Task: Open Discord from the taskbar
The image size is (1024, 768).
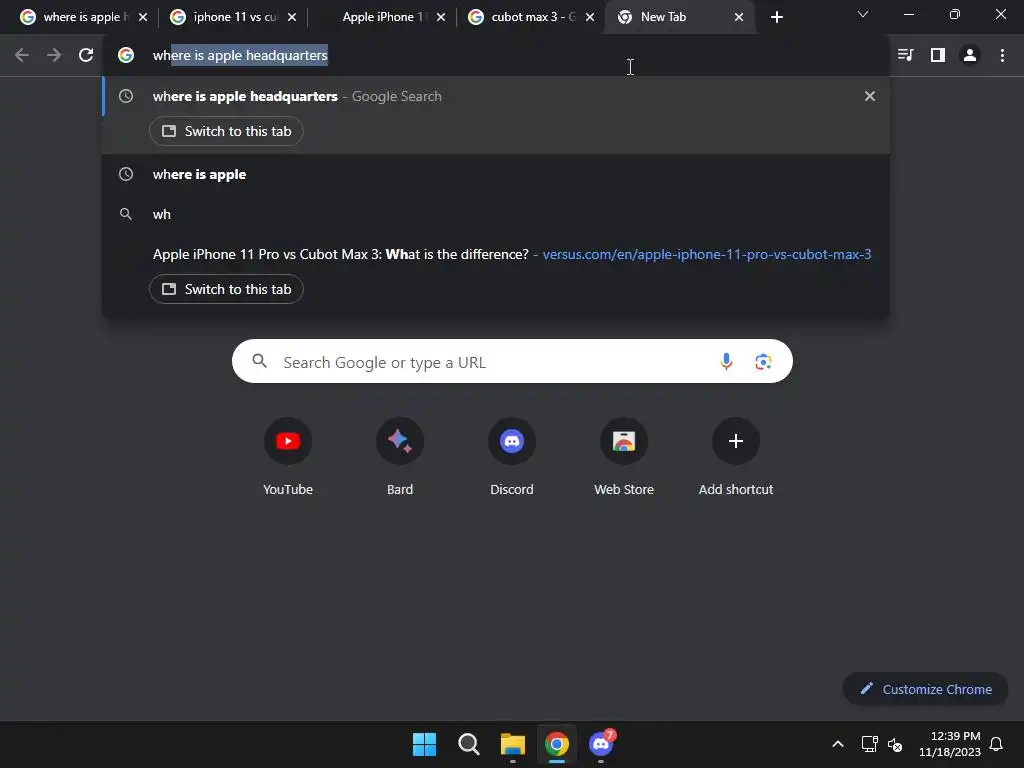Action: (x=601, y=744)
